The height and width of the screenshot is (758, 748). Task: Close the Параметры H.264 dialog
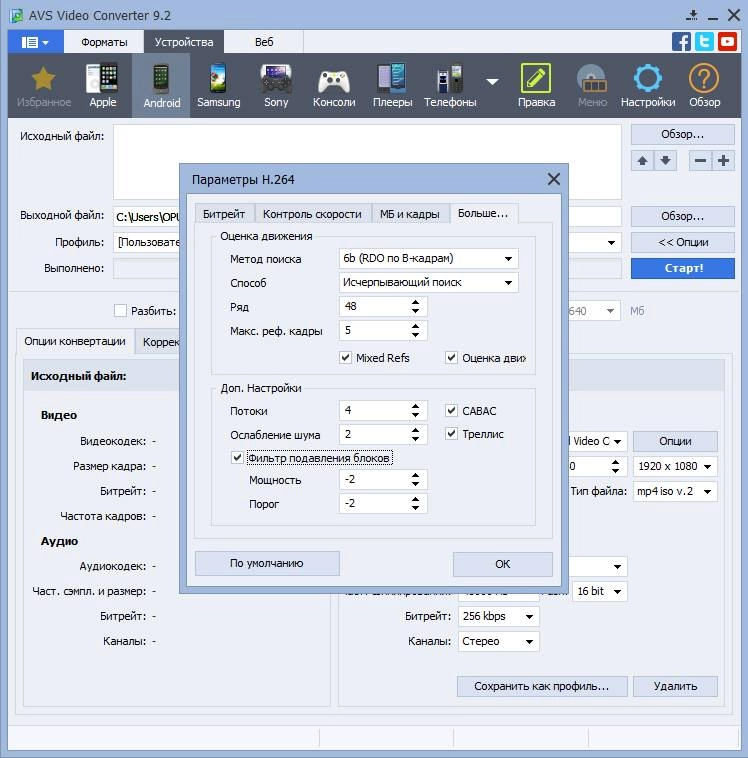point(554,179)
